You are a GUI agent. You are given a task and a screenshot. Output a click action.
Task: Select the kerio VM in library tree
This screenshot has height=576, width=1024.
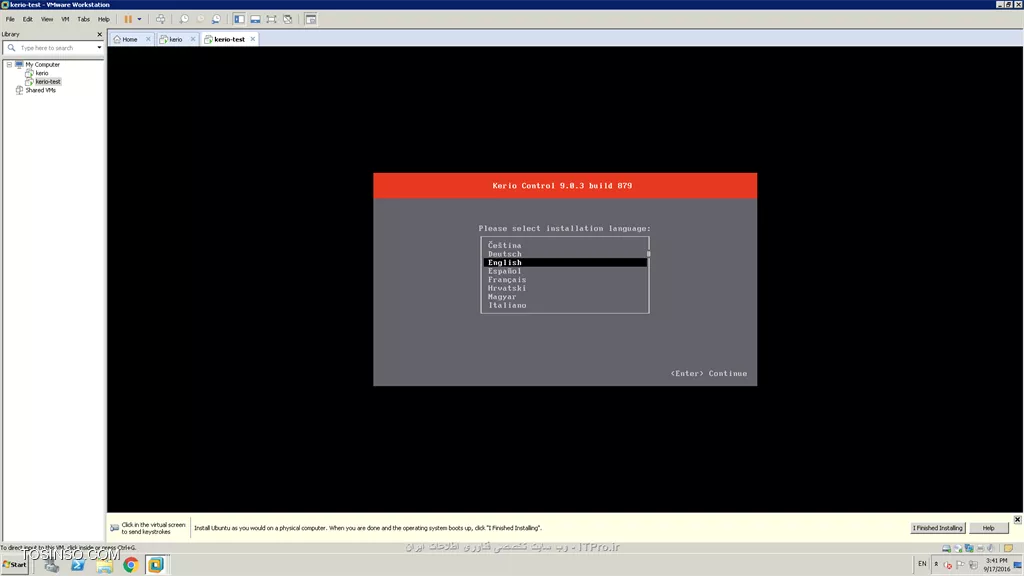click(x=42, y=73)
